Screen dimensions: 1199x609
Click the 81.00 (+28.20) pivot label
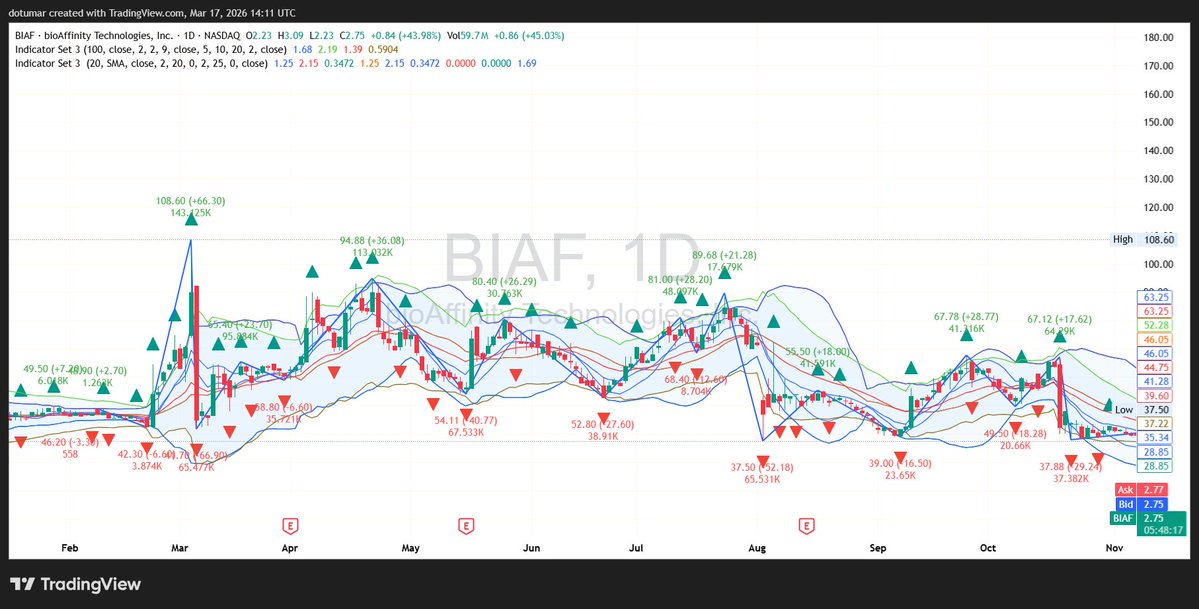tap(681, 279)
